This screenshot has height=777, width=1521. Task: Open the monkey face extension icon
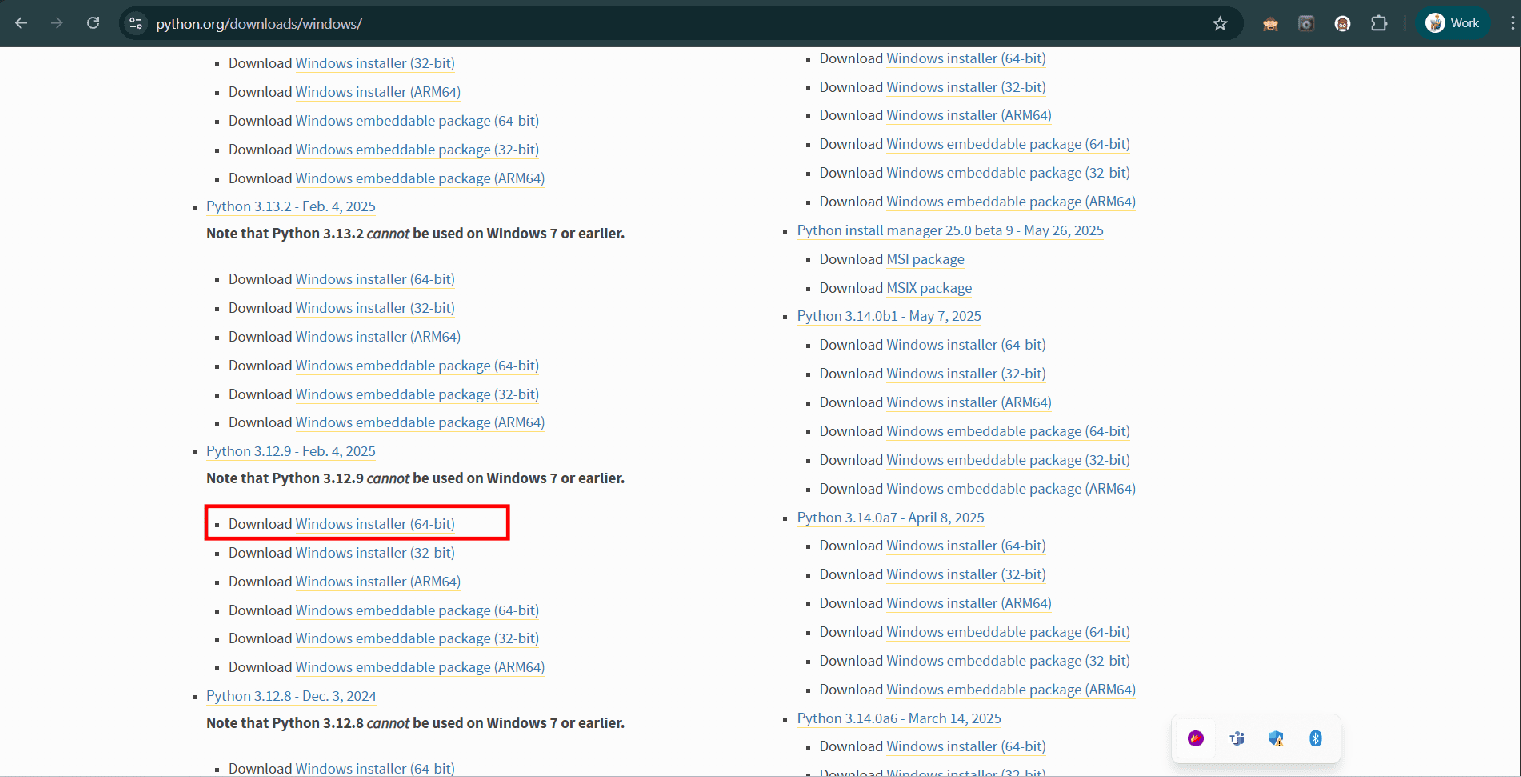[x=1270, y=23]
